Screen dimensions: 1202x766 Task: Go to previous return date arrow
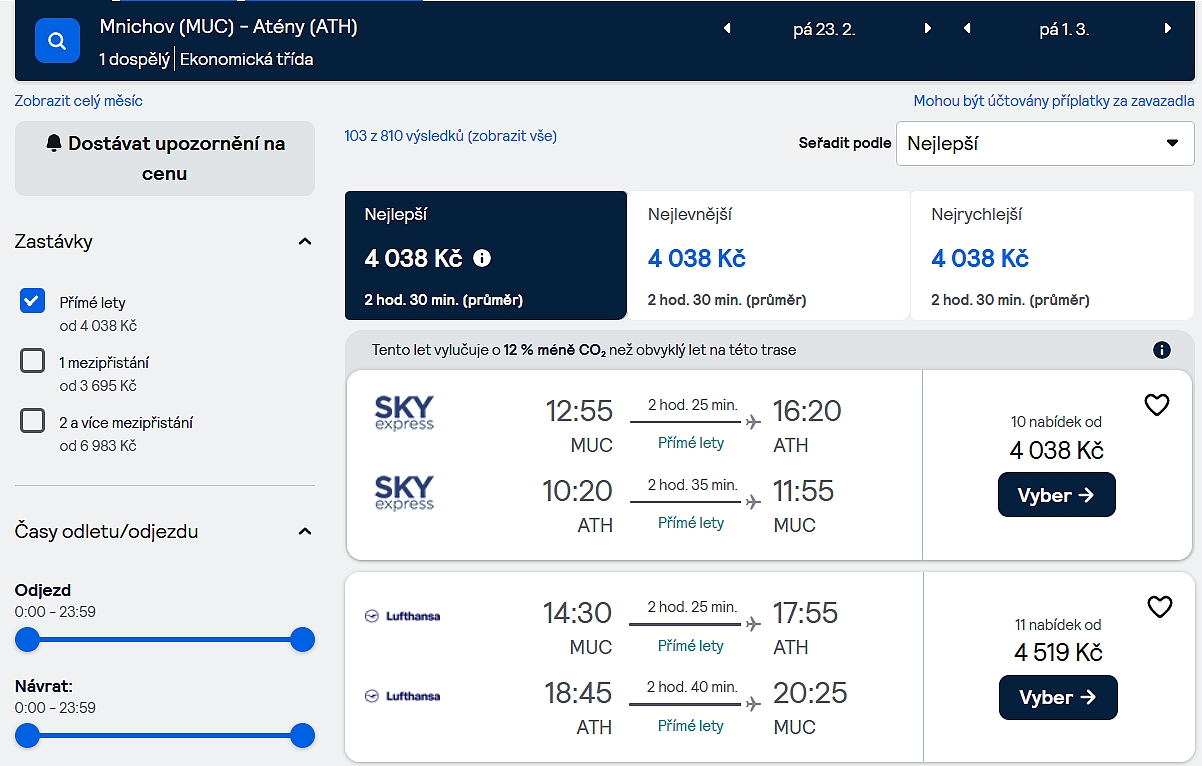click(x=967, y=29)
